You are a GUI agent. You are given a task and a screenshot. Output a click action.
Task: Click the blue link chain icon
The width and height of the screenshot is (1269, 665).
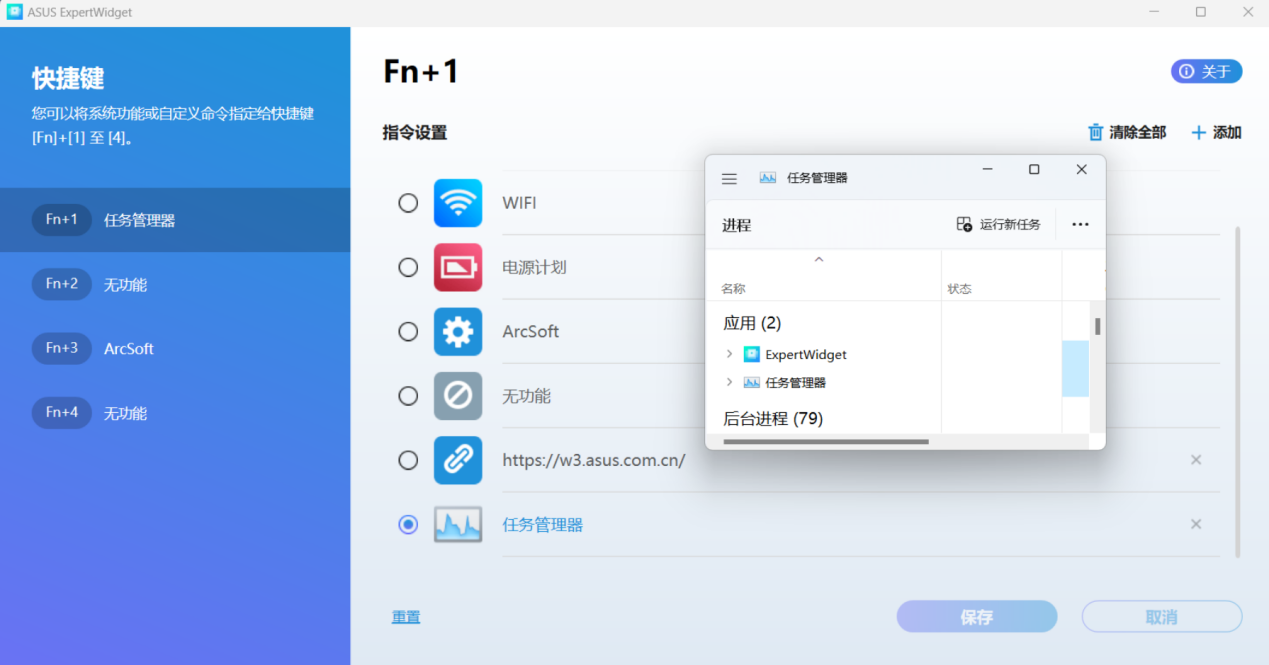pyautogui.click(x=458, y=460)
